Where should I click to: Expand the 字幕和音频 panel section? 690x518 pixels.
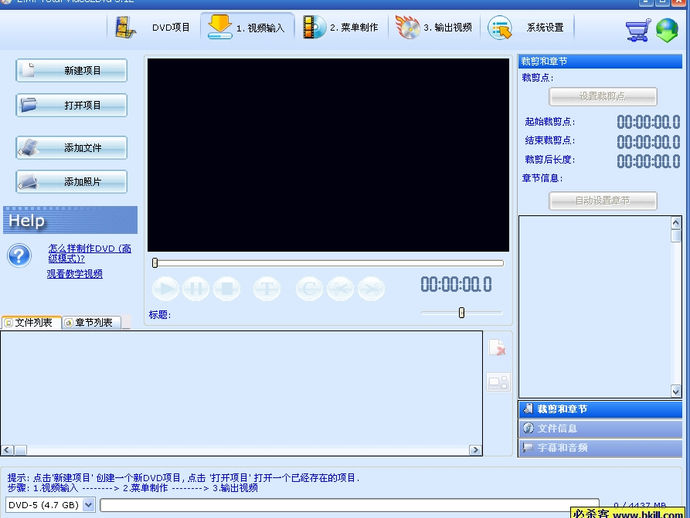click(600, 448)
